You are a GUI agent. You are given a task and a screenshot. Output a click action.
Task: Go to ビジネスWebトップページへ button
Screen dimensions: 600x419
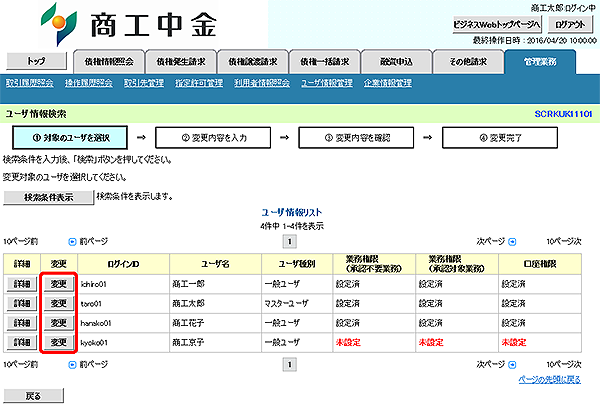497,25
